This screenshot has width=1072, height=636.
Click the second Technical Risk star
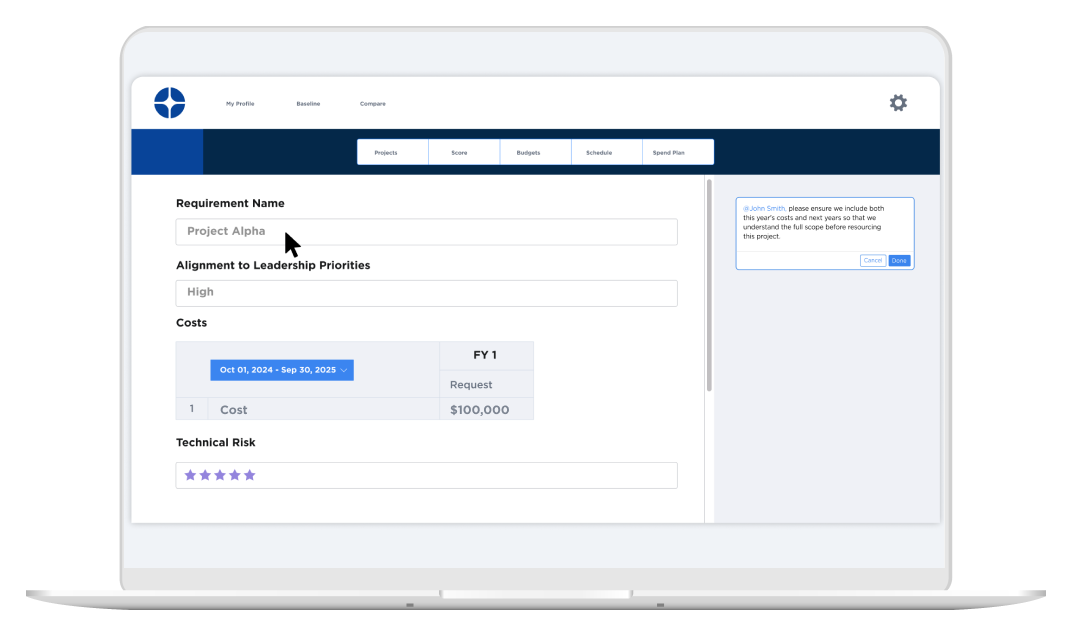click(204, 474)
